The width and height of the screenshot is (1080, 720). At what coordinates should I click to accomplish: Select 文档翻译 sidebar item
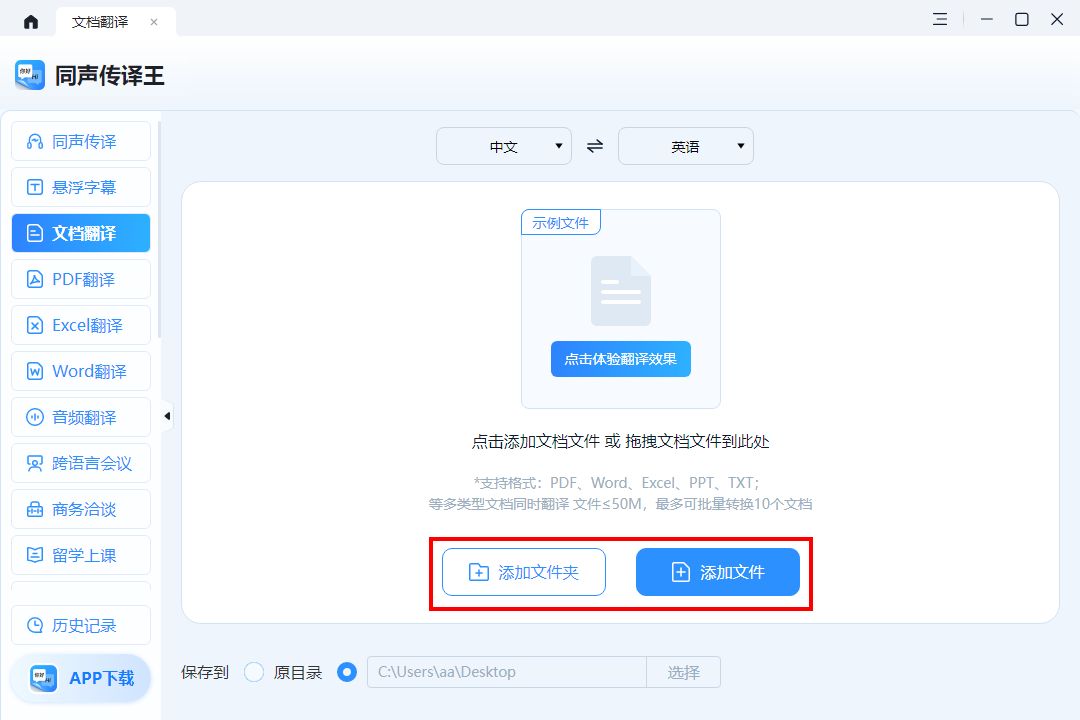(x=81, y=233)
